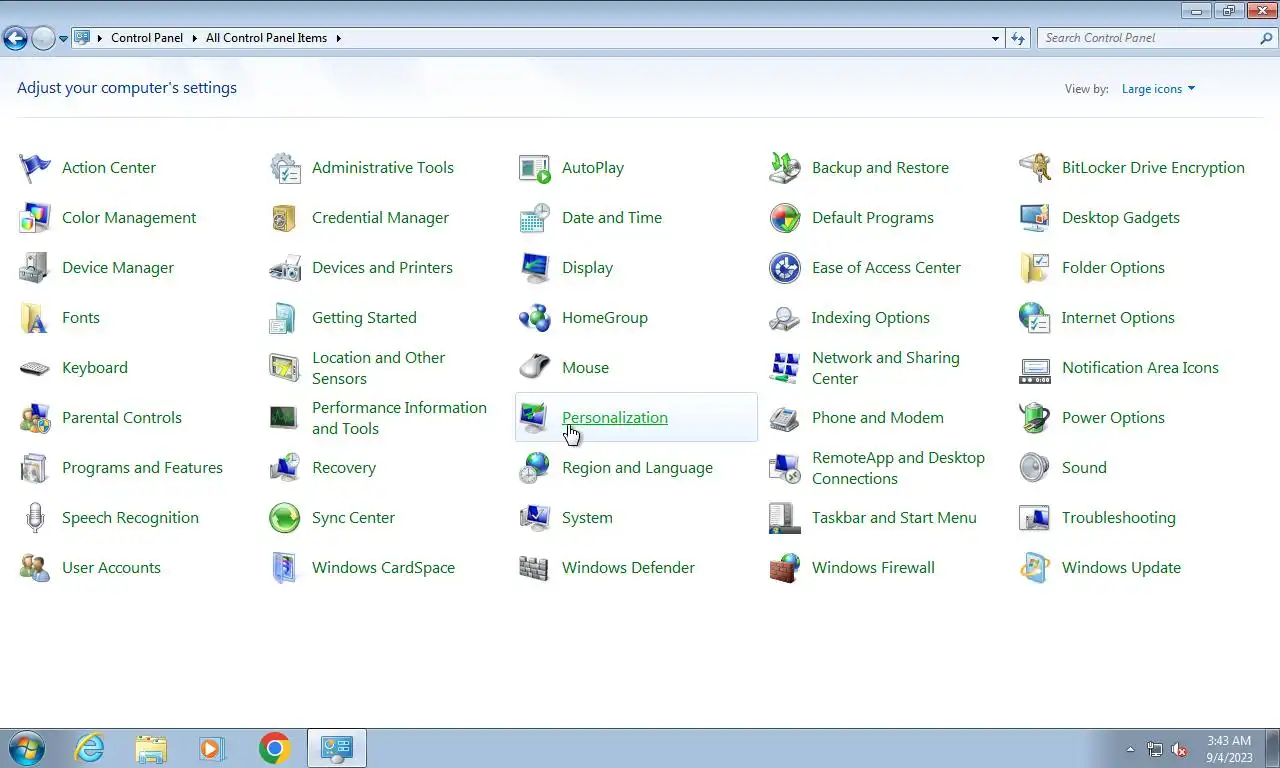The height and width of the screenshot is (768, 1280).
Task: Open the Keyboard icon
Action: (x=35, y=368)
